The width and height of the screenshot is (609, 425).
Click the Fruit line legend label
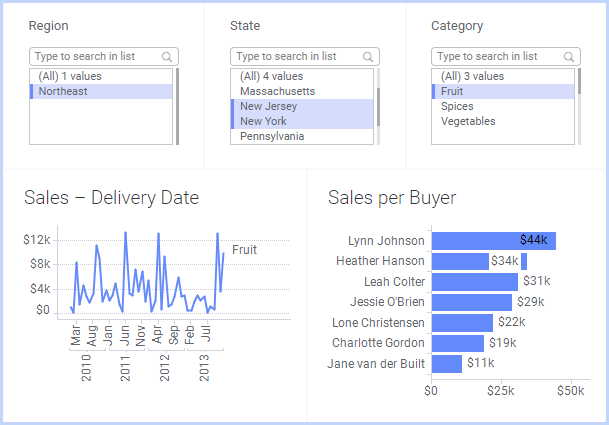(244, 250)
